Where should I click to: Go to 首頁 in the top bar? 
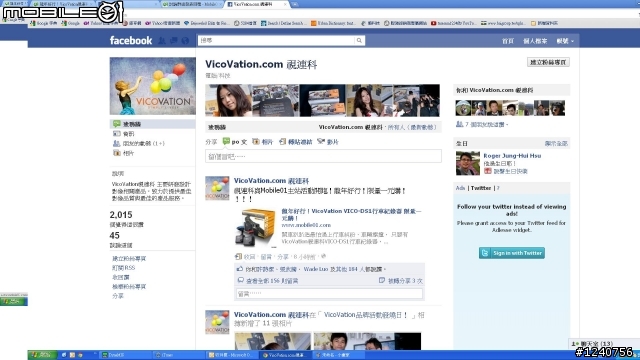point(508,41)
